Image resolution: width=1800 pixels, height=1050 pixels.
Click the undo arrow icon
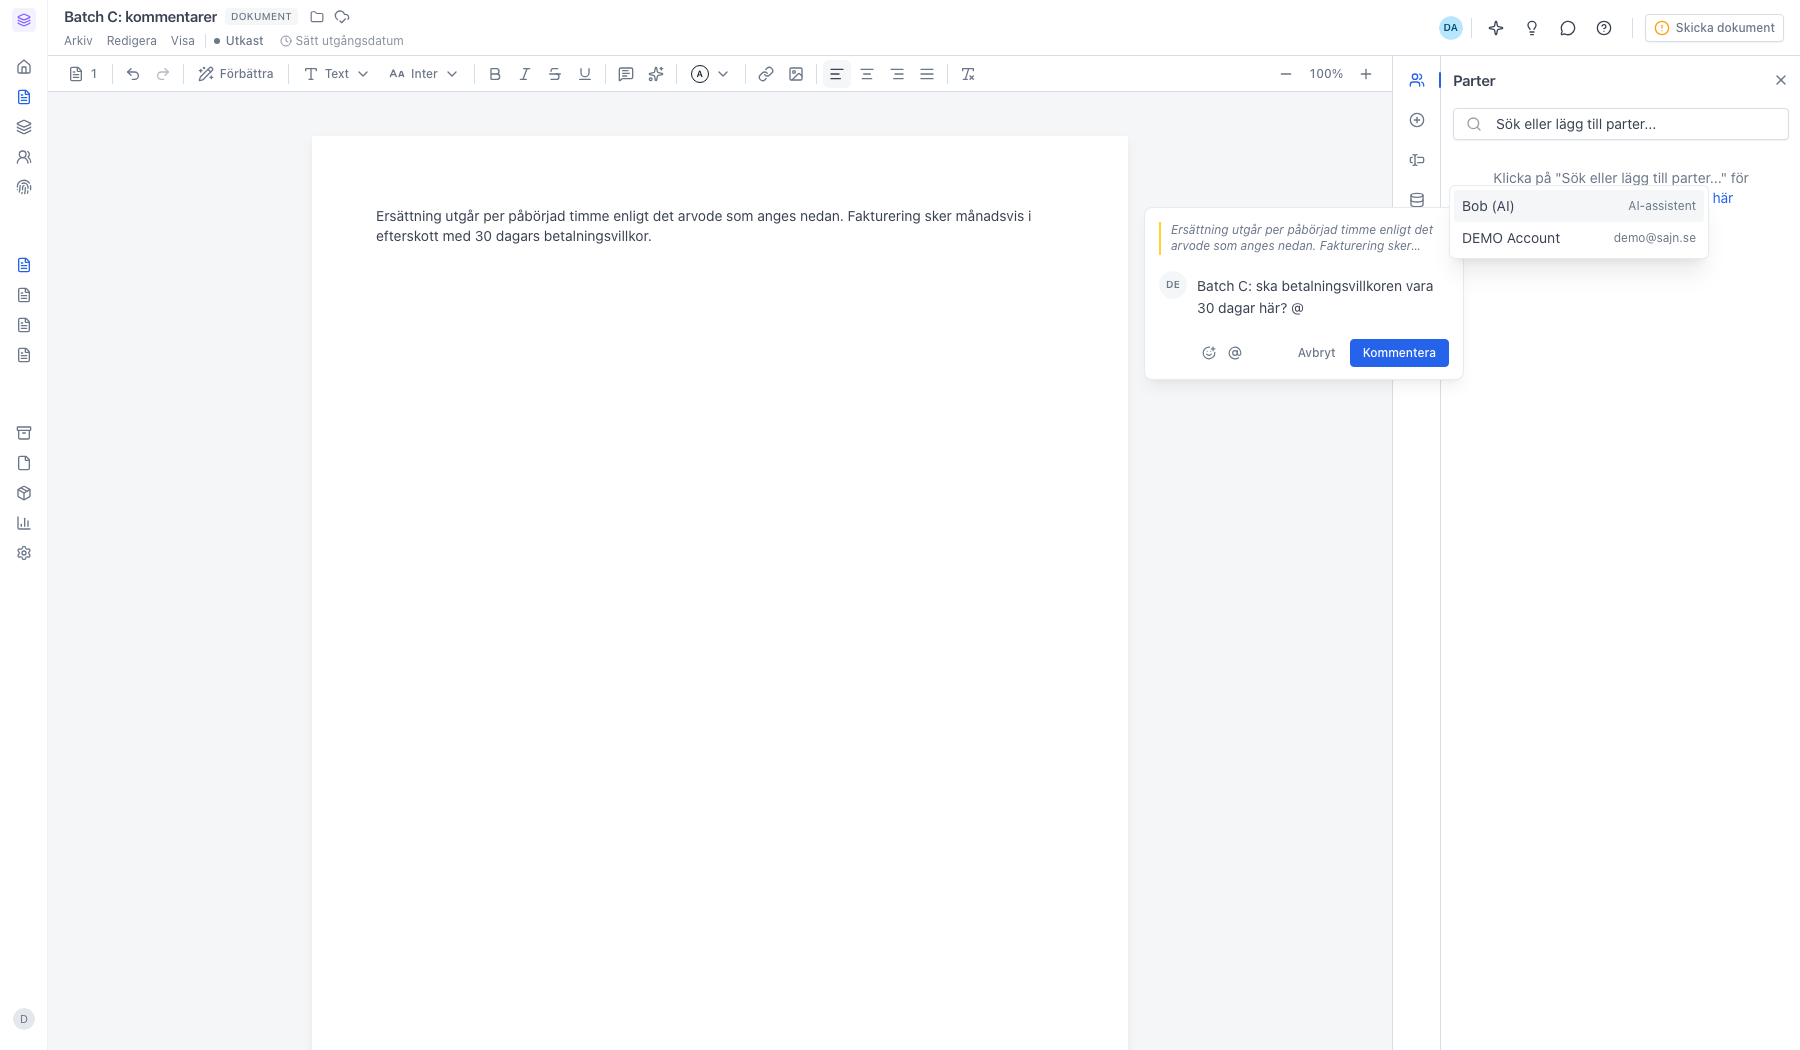click(x=133, y=74)
